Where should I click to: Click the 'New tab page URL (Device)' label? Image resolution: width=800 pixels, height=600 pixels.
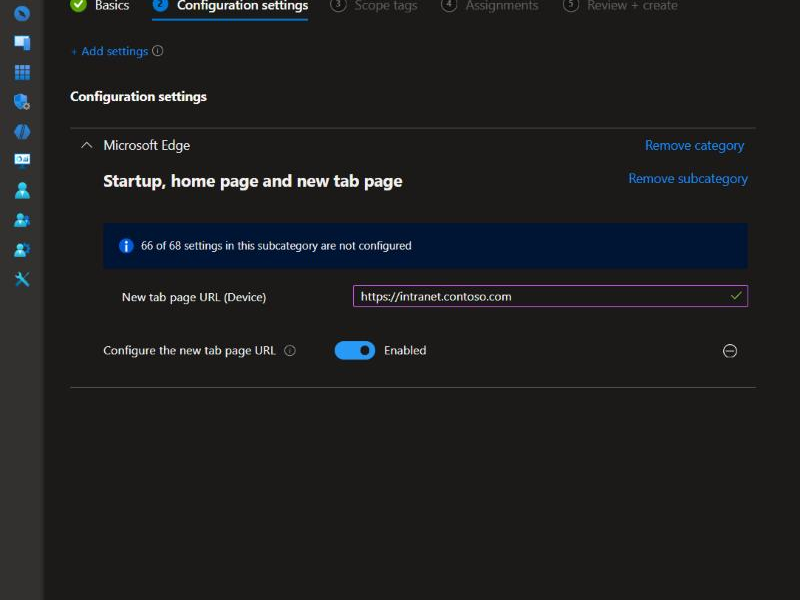(194, 297)
